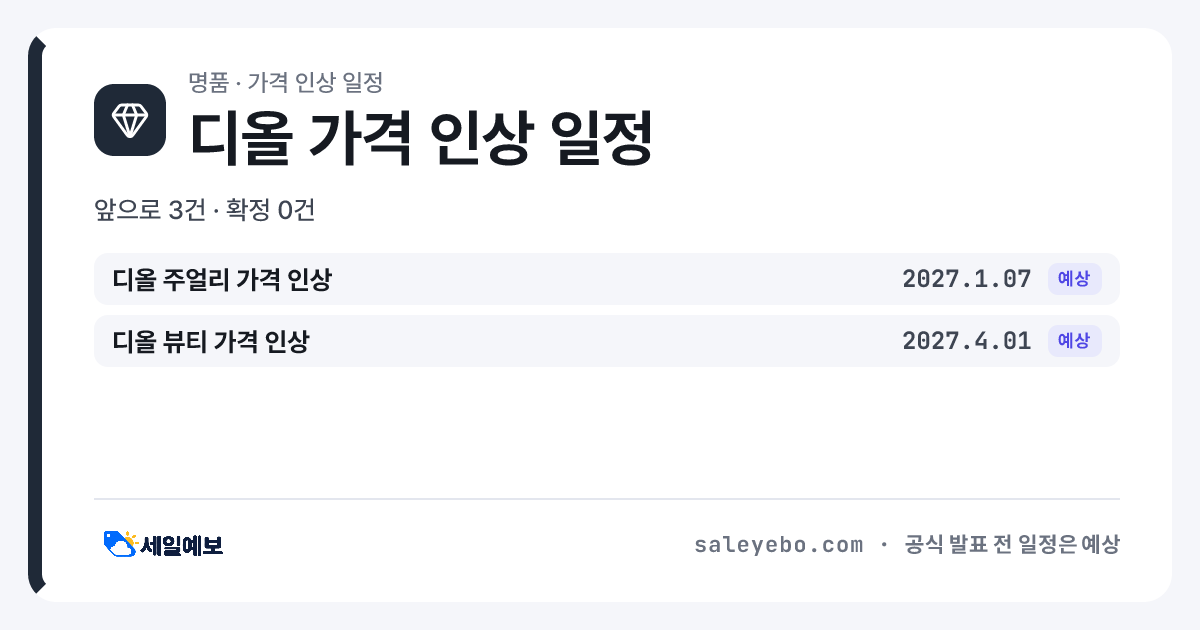
Task: Click the divider line above the footer
Action: click(607, 499)
